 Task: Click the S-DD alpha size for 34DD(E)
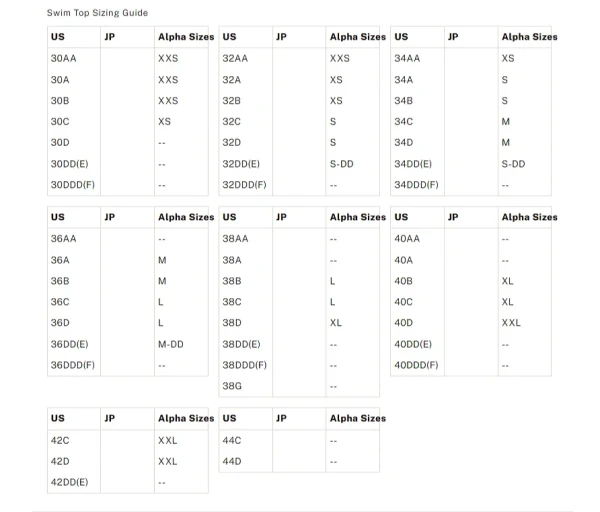(513, 164)
